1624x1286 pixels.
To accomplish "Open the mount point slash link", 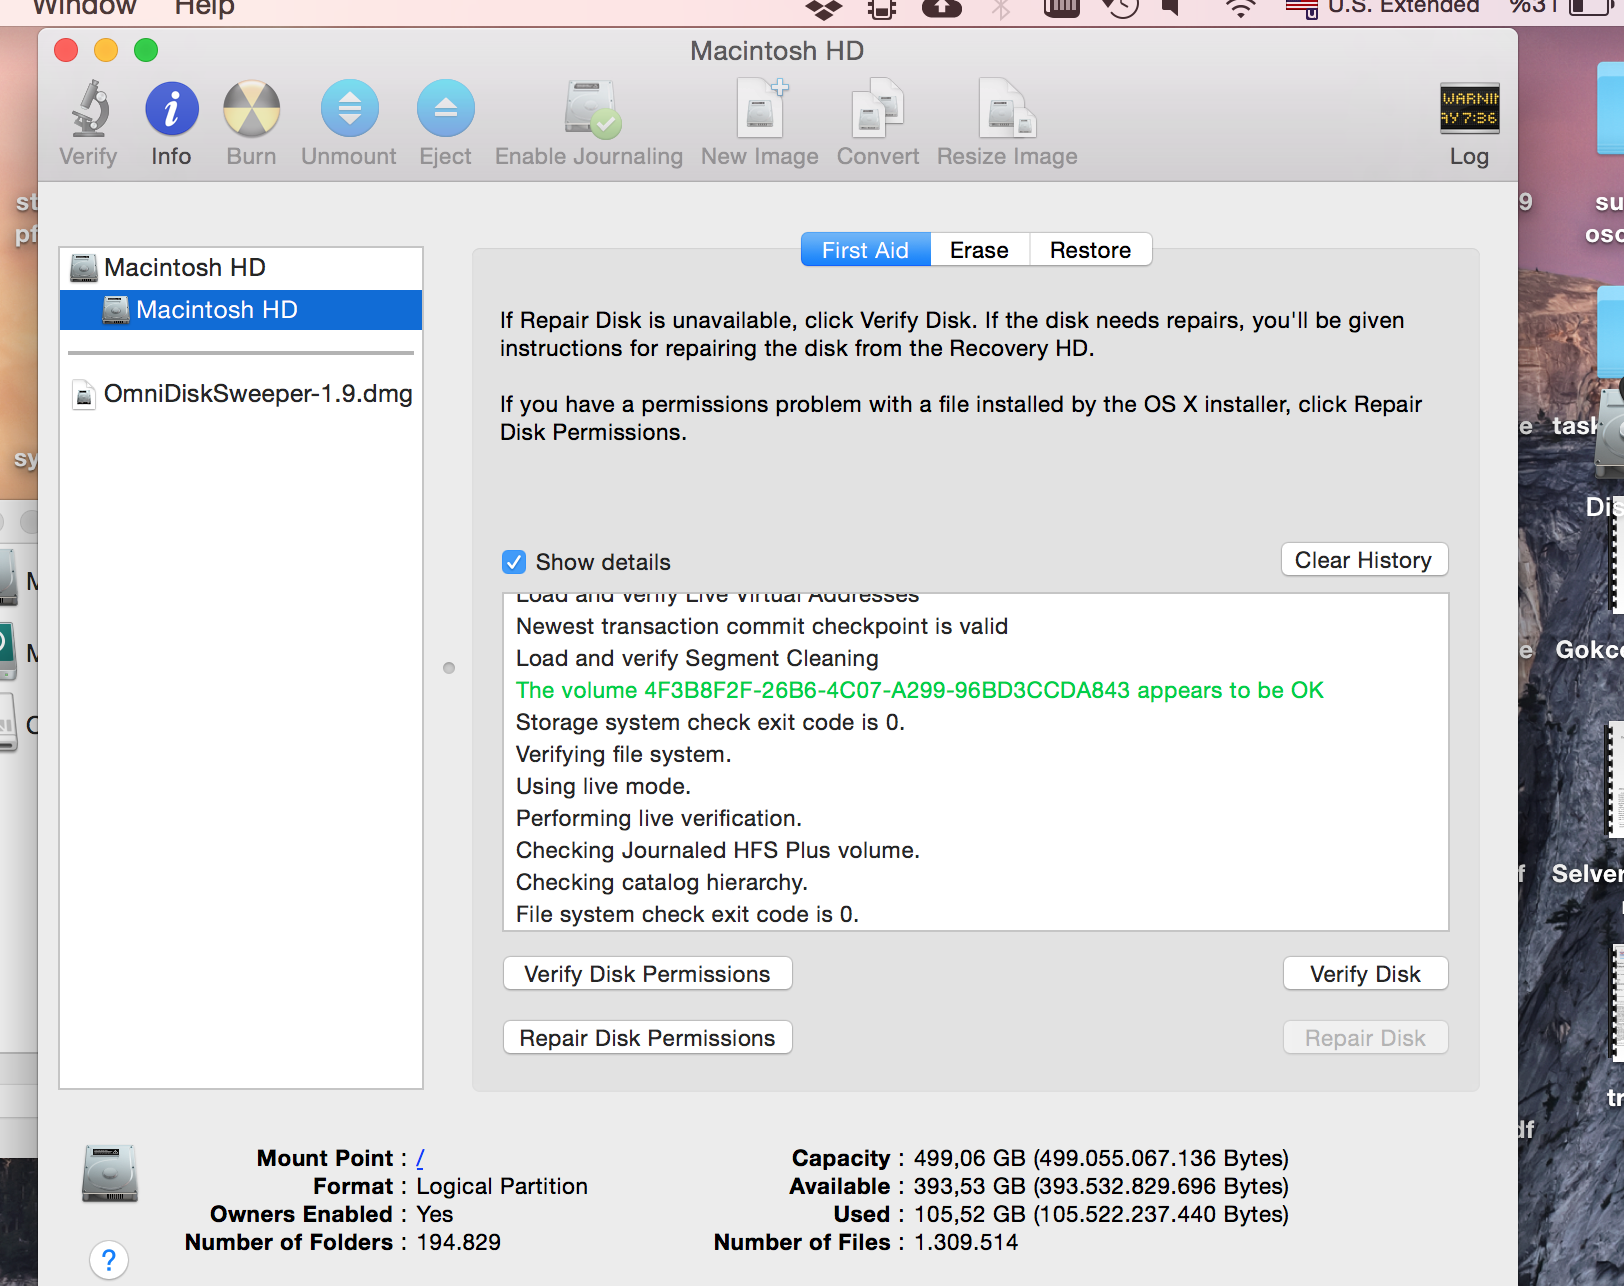I will click(x=420, y=1158).
